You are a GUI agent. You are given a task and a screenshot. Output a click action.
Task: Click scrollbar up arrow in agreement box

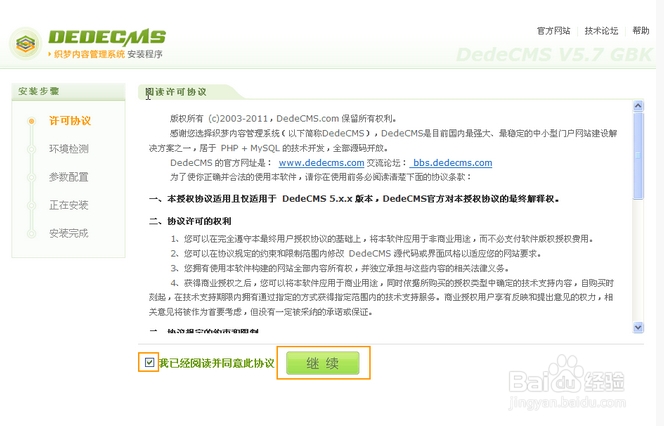click(x=638, y=106)
